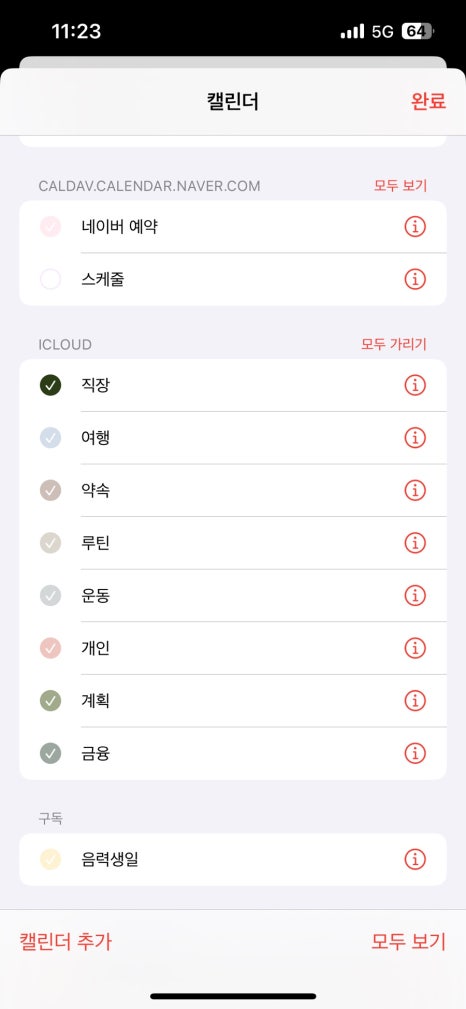Uncheck the 직장 calendar checkmark
This screenshot has height=1009, width=466.
click(50, 385)
